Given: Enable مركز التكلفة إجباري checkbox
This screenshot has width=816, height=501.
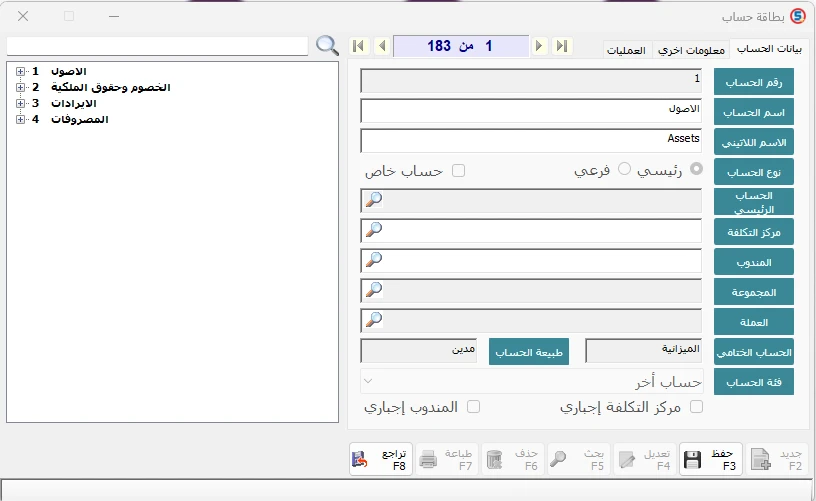Looking at the screenshot, I should 696,407.
